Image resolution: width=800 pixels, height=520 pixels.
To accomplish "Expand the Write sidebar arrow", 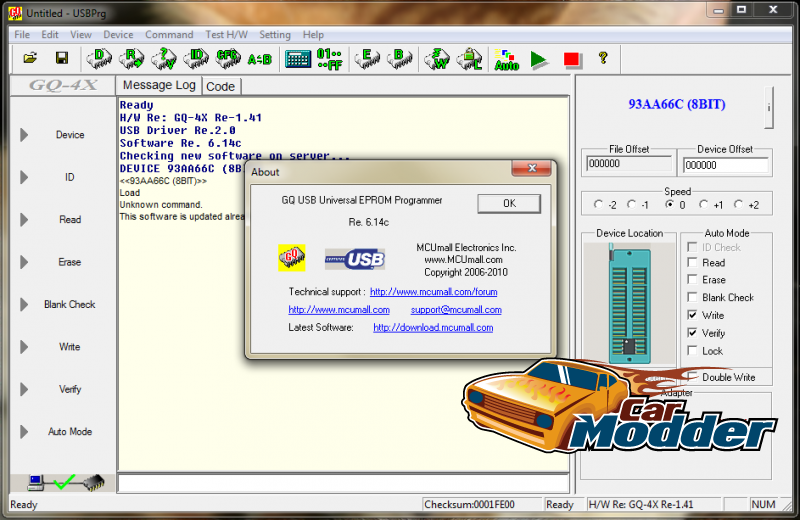I will pos(24,346).
